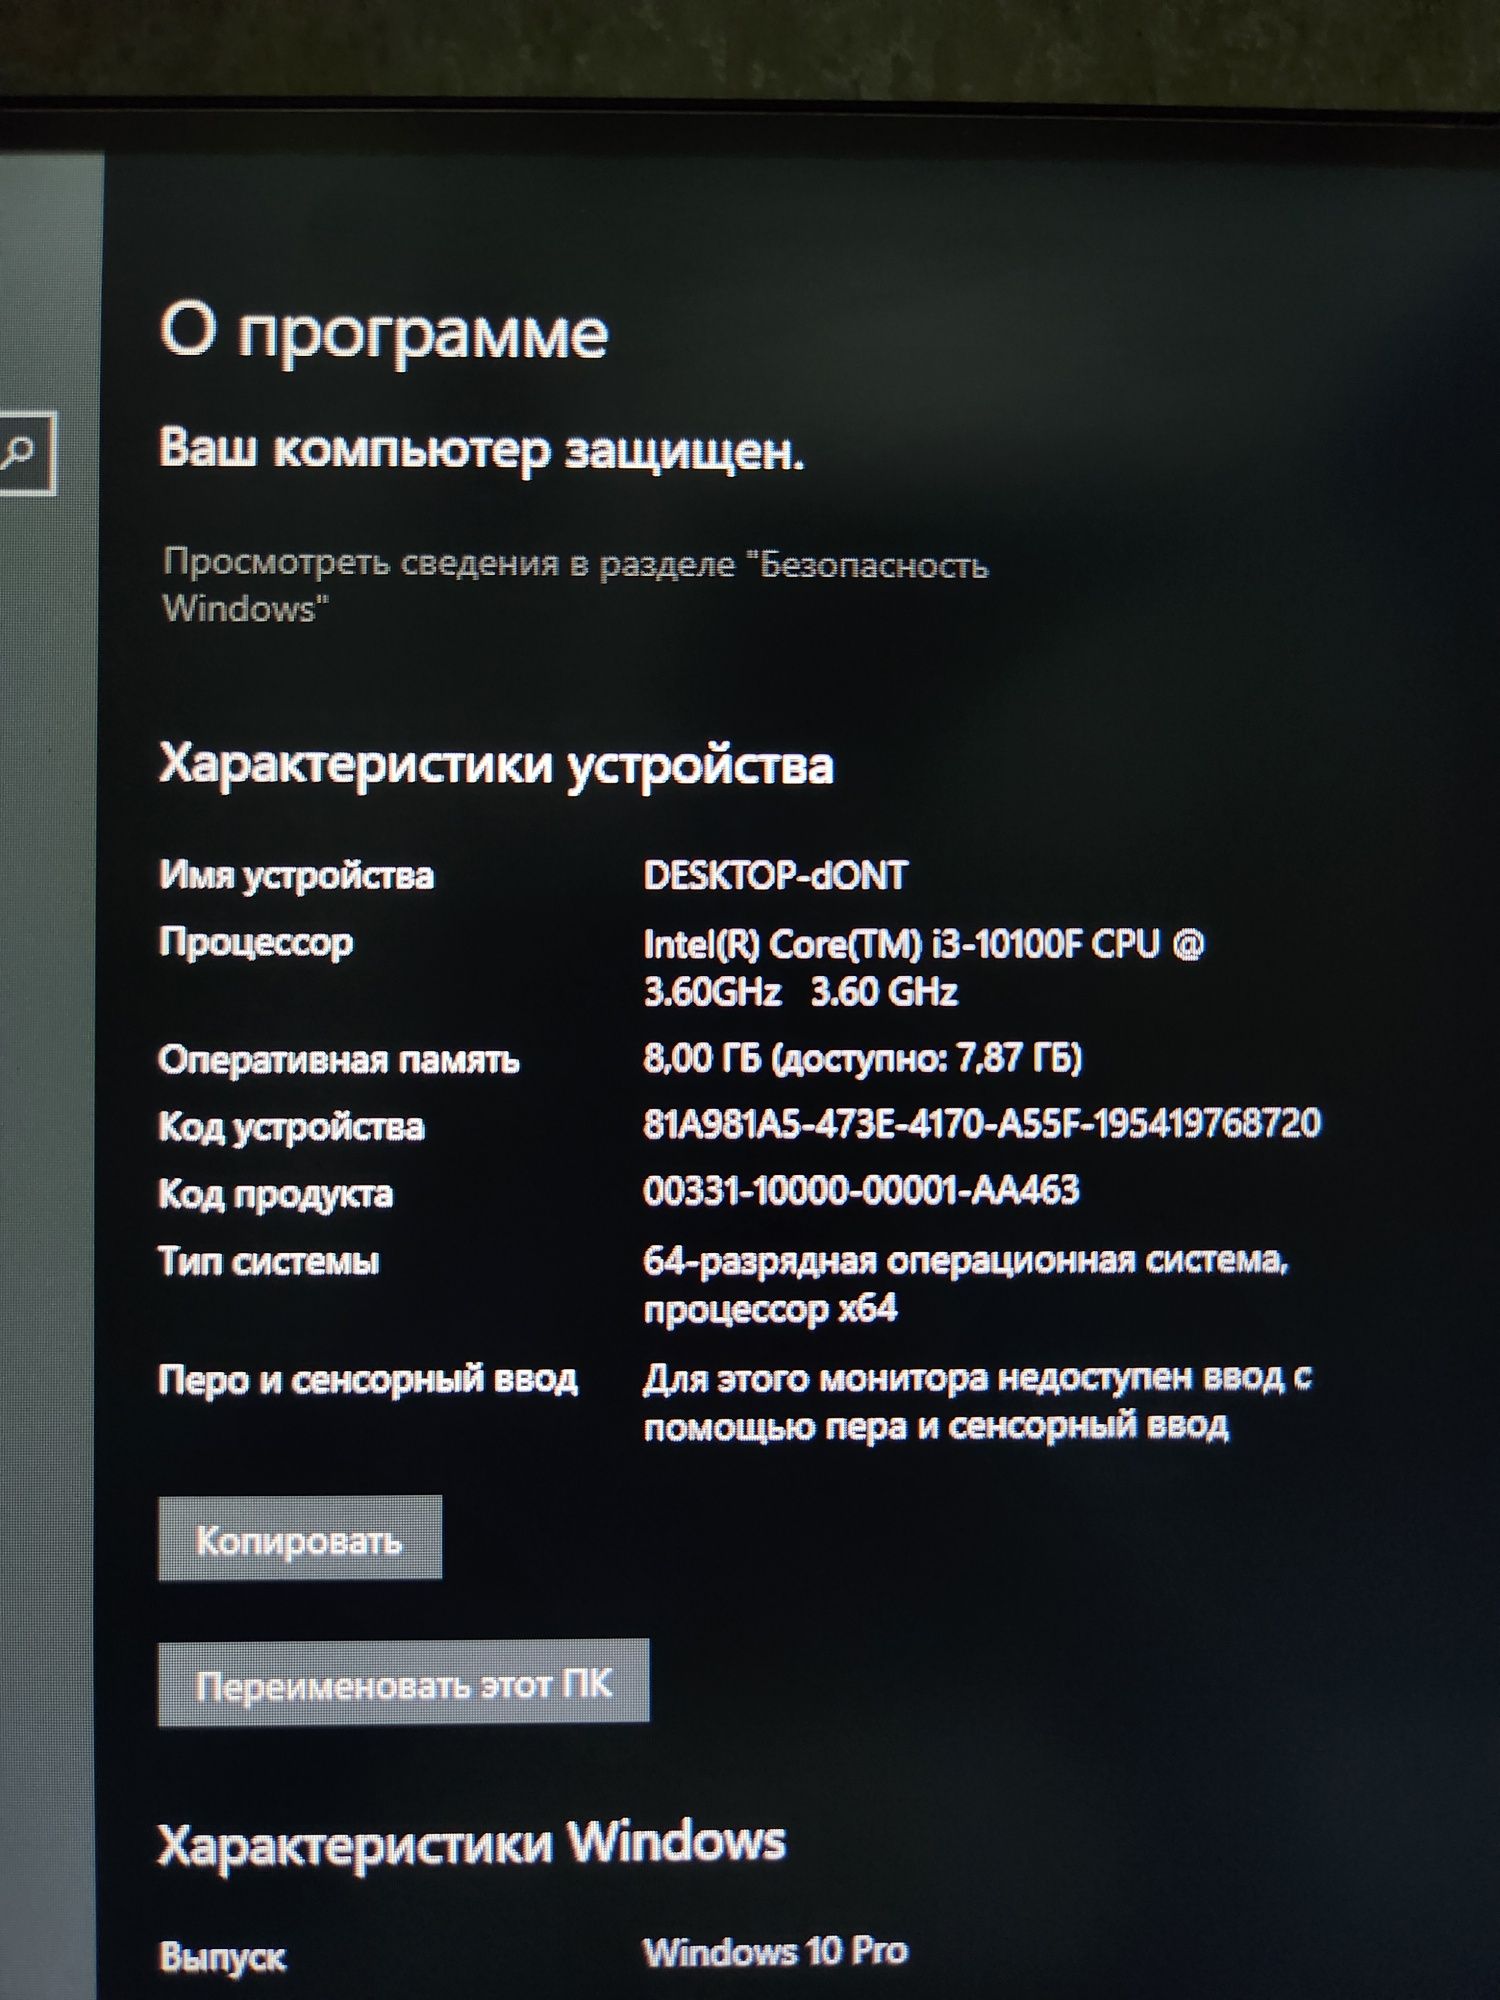Click the Имя устройства label
The image size is (1500, 2000).
click(x=296, y=876)
